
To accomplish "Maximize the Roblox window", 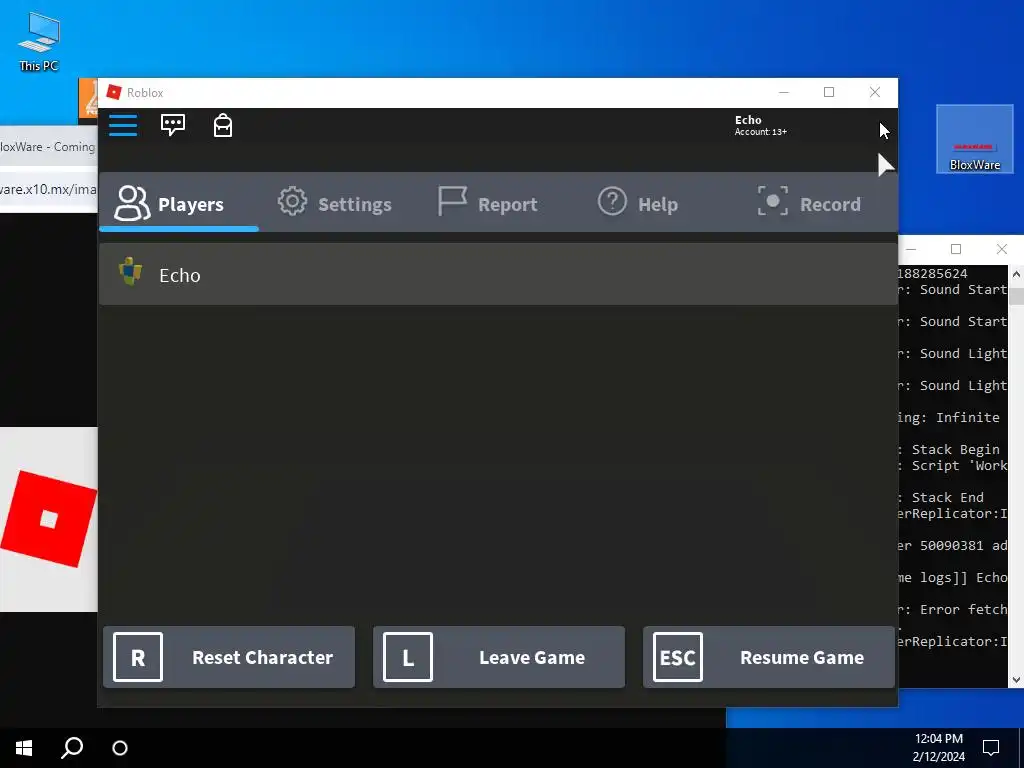I will (829, 92).
